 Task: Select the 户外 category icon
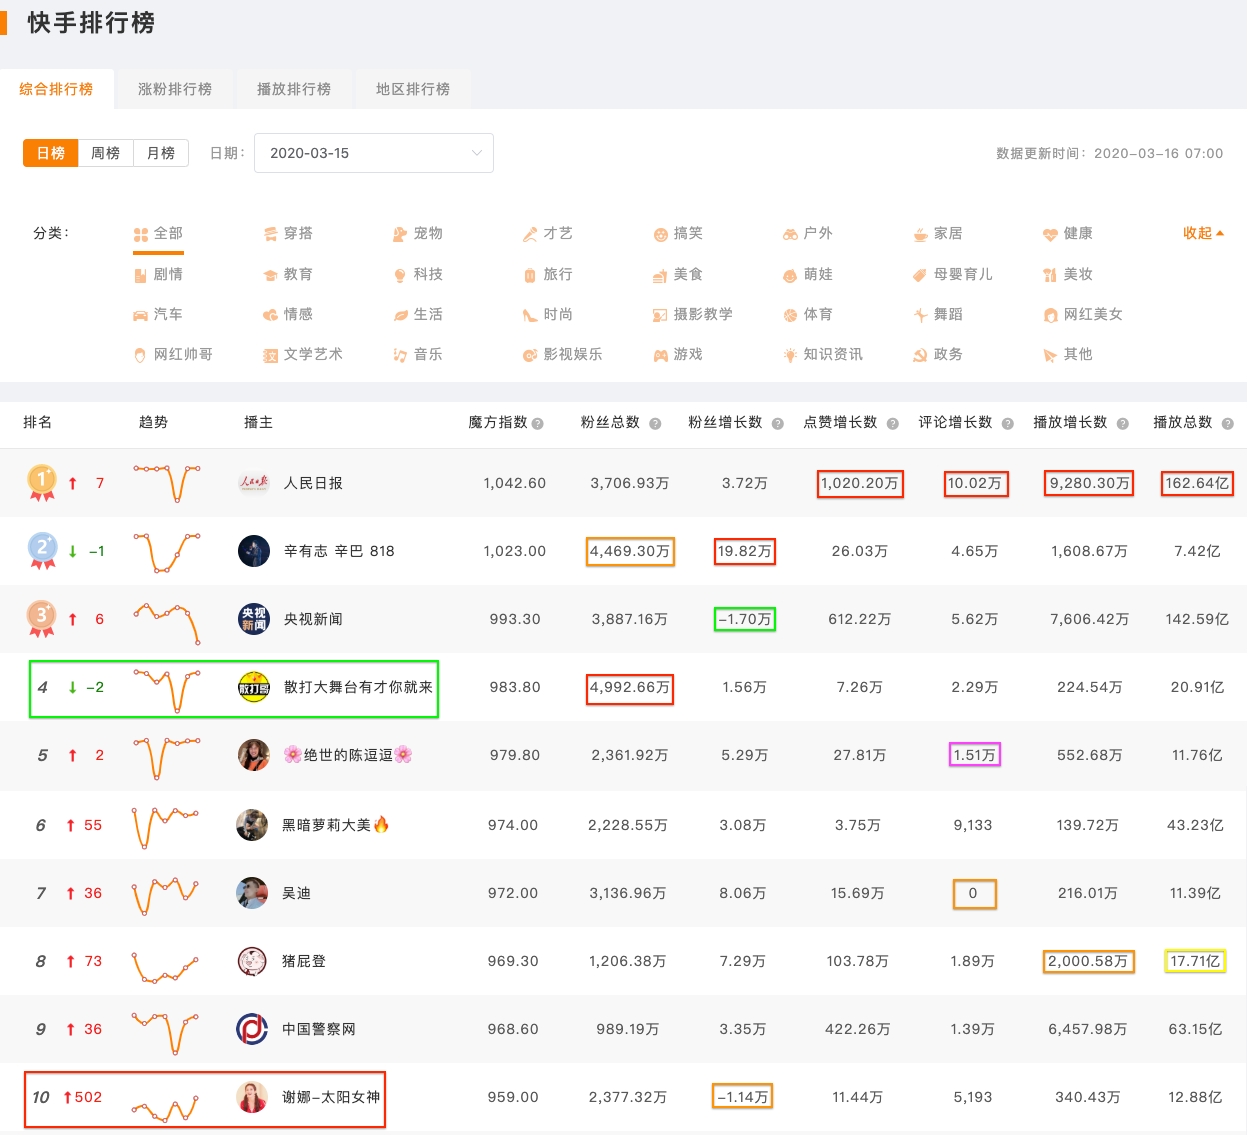[790, 234]
